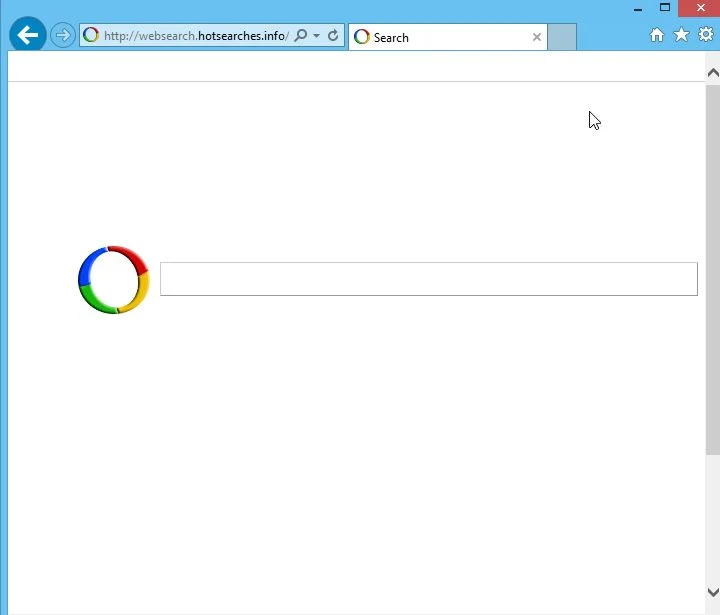This screenshot has height=615, width=720.
Task: Close the browser window
Action: pos(701,8)
